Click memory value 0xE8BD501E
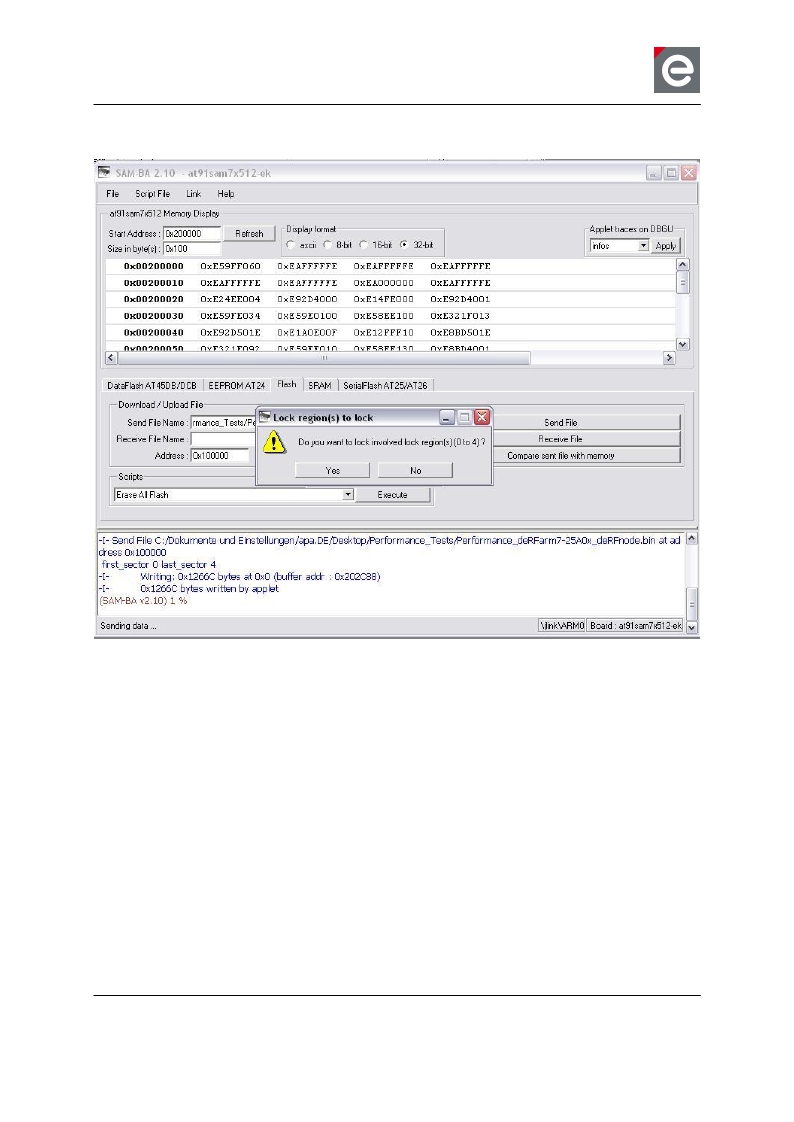This screenshot has width=794, height=1122. [x=460, y=332]
